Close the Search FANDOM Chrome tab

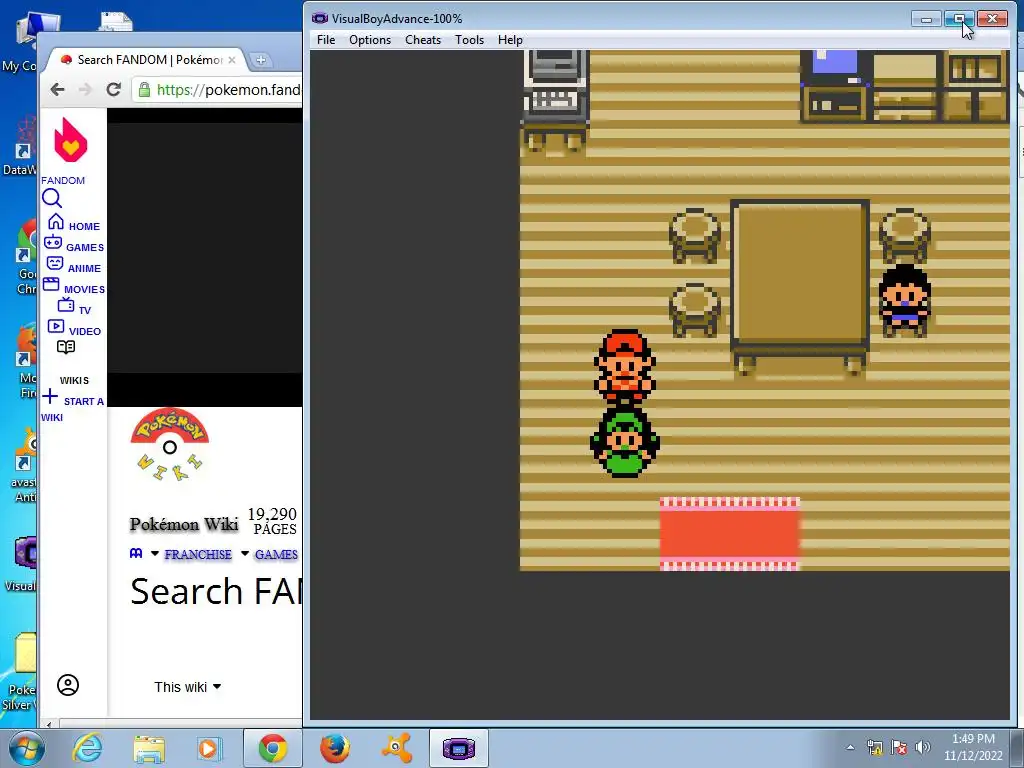pyautogui.click(x=232, y=60)
